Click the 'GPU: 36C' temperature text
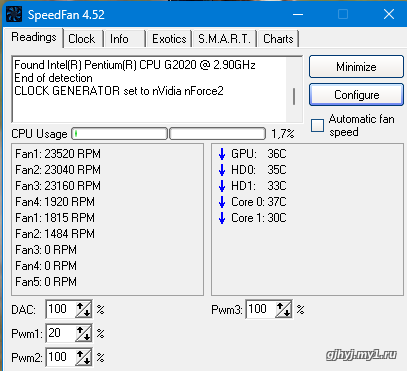The height and width of the screenshot is (371, 407). click(259, 154)
